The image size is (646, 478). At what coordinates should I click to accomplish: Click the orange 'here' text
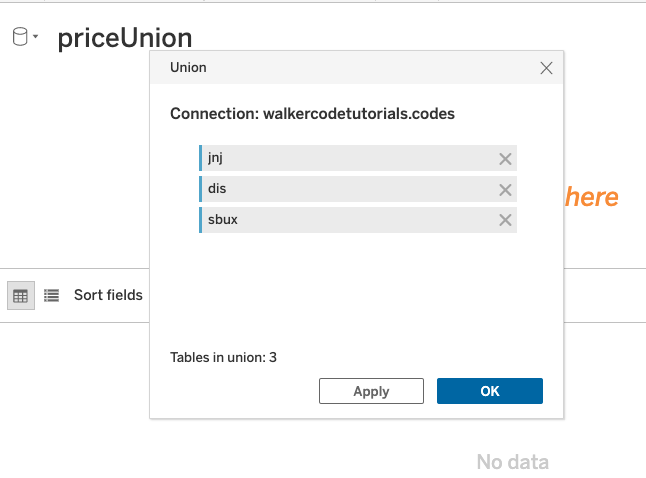(592, 197)
